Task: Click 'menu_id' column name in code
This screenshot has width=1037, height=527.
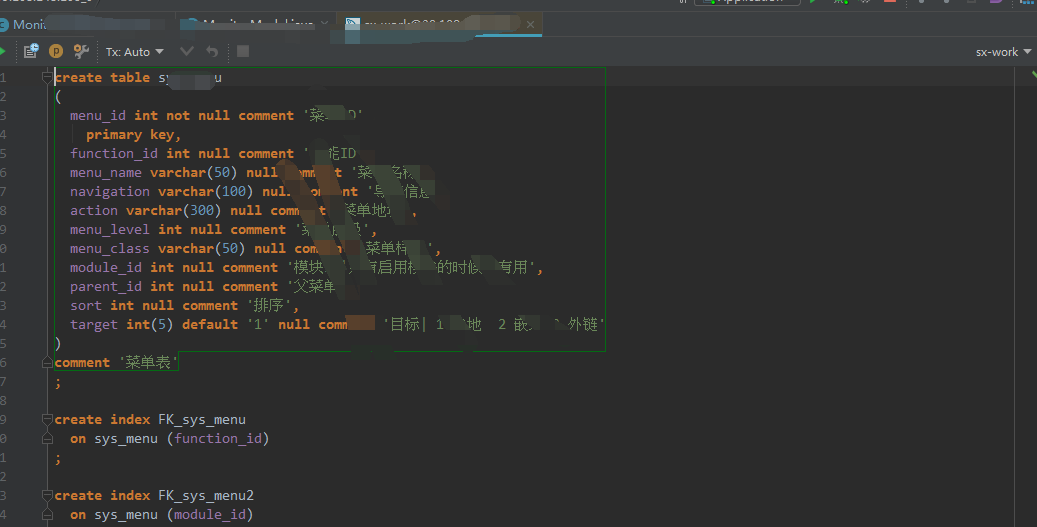Action: (x=98, y=116)
